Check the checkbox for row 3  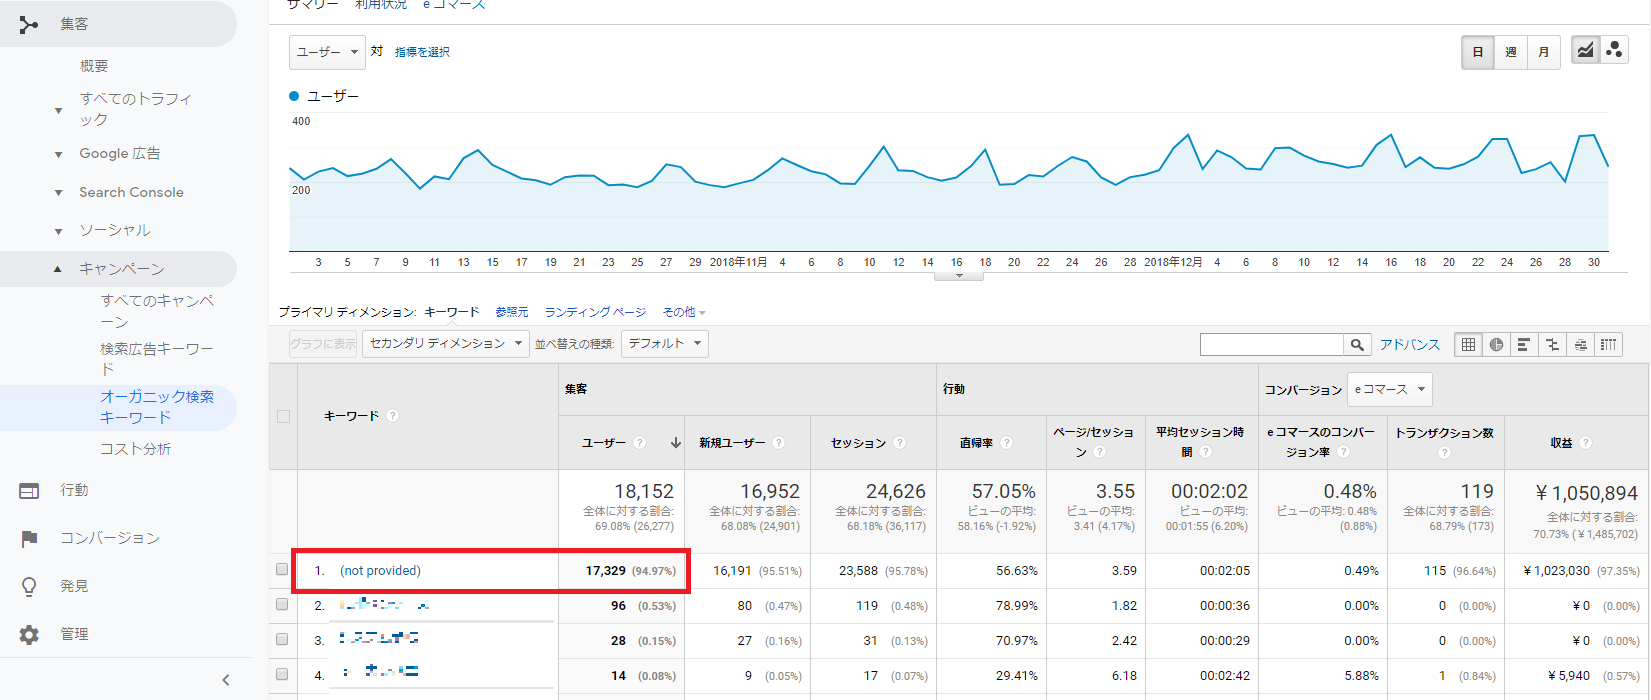tap(282, 640)
